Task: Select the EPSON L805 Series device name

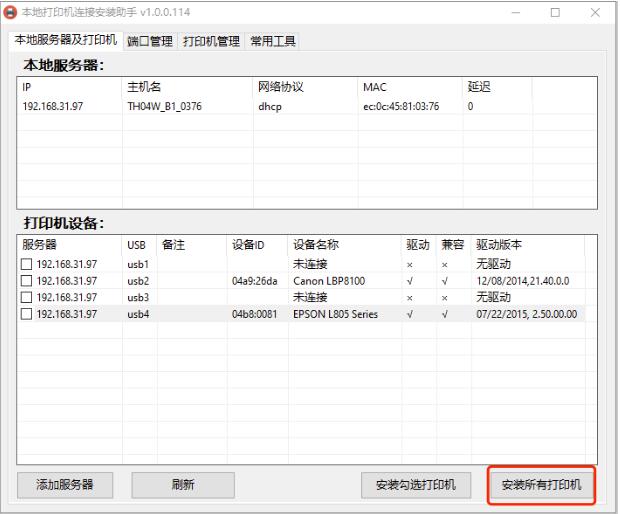Action: pos(335,314)
